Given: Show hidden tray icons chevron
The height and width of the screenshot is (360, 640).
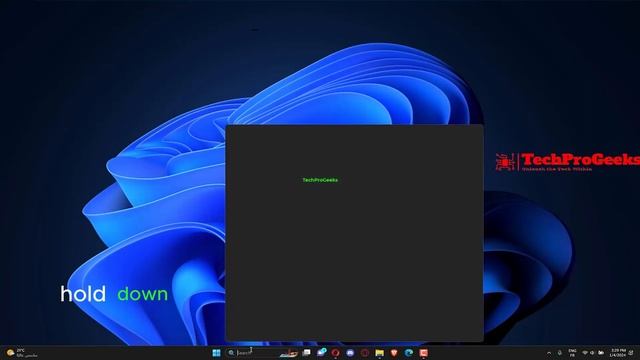Looking at the screenshot, I should click(x=549, y=353).
